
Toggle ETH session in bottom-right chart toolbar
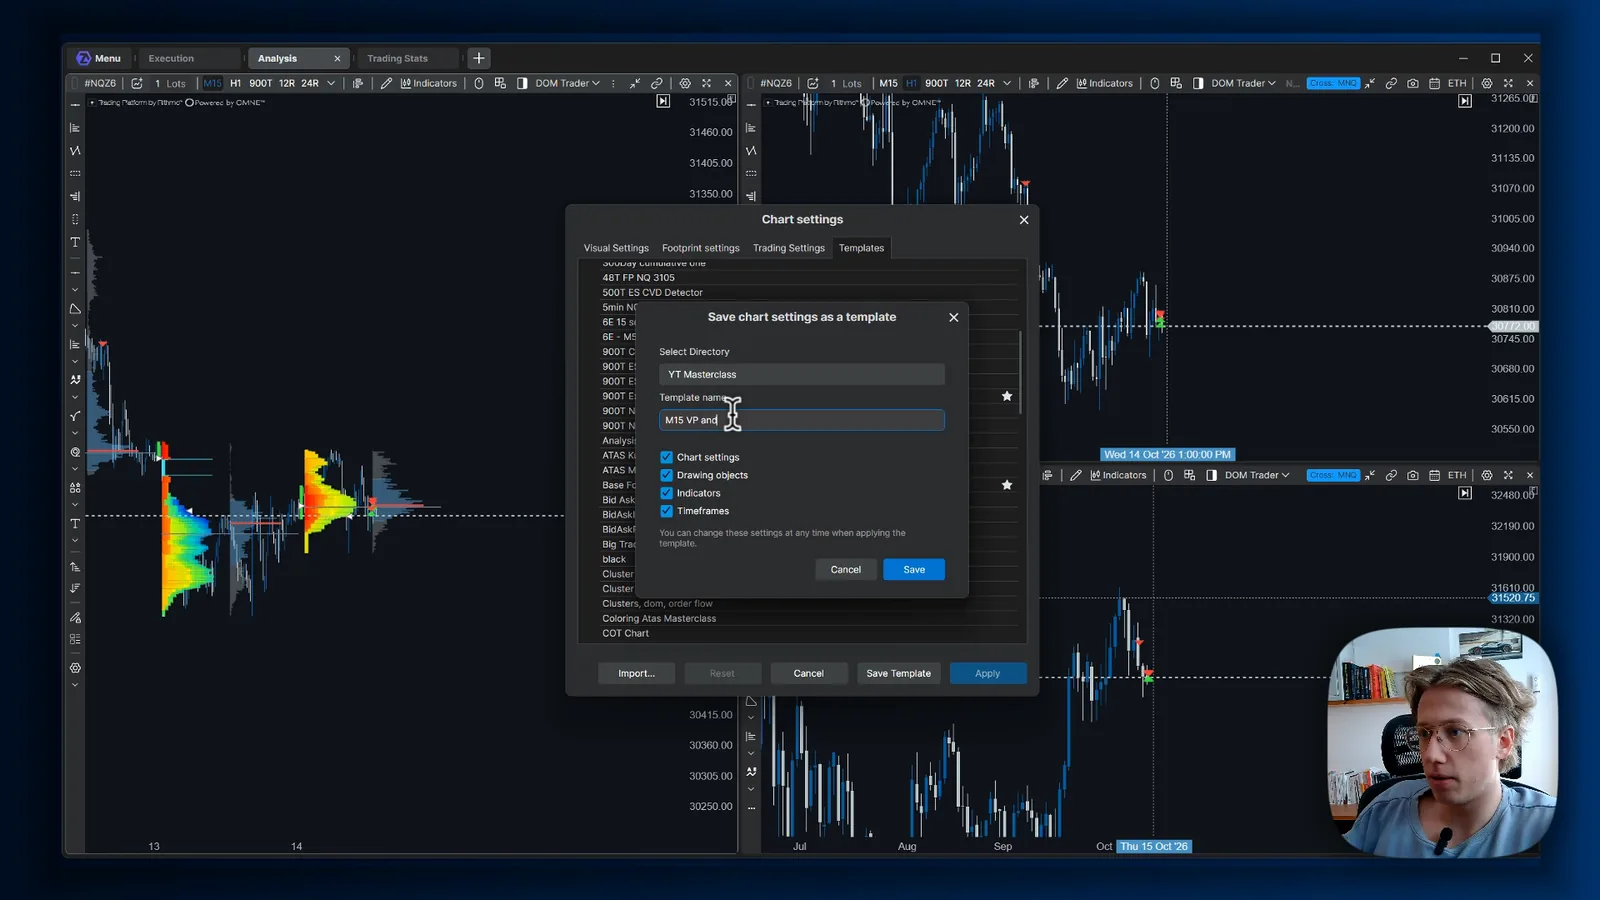coord(1457,475)
